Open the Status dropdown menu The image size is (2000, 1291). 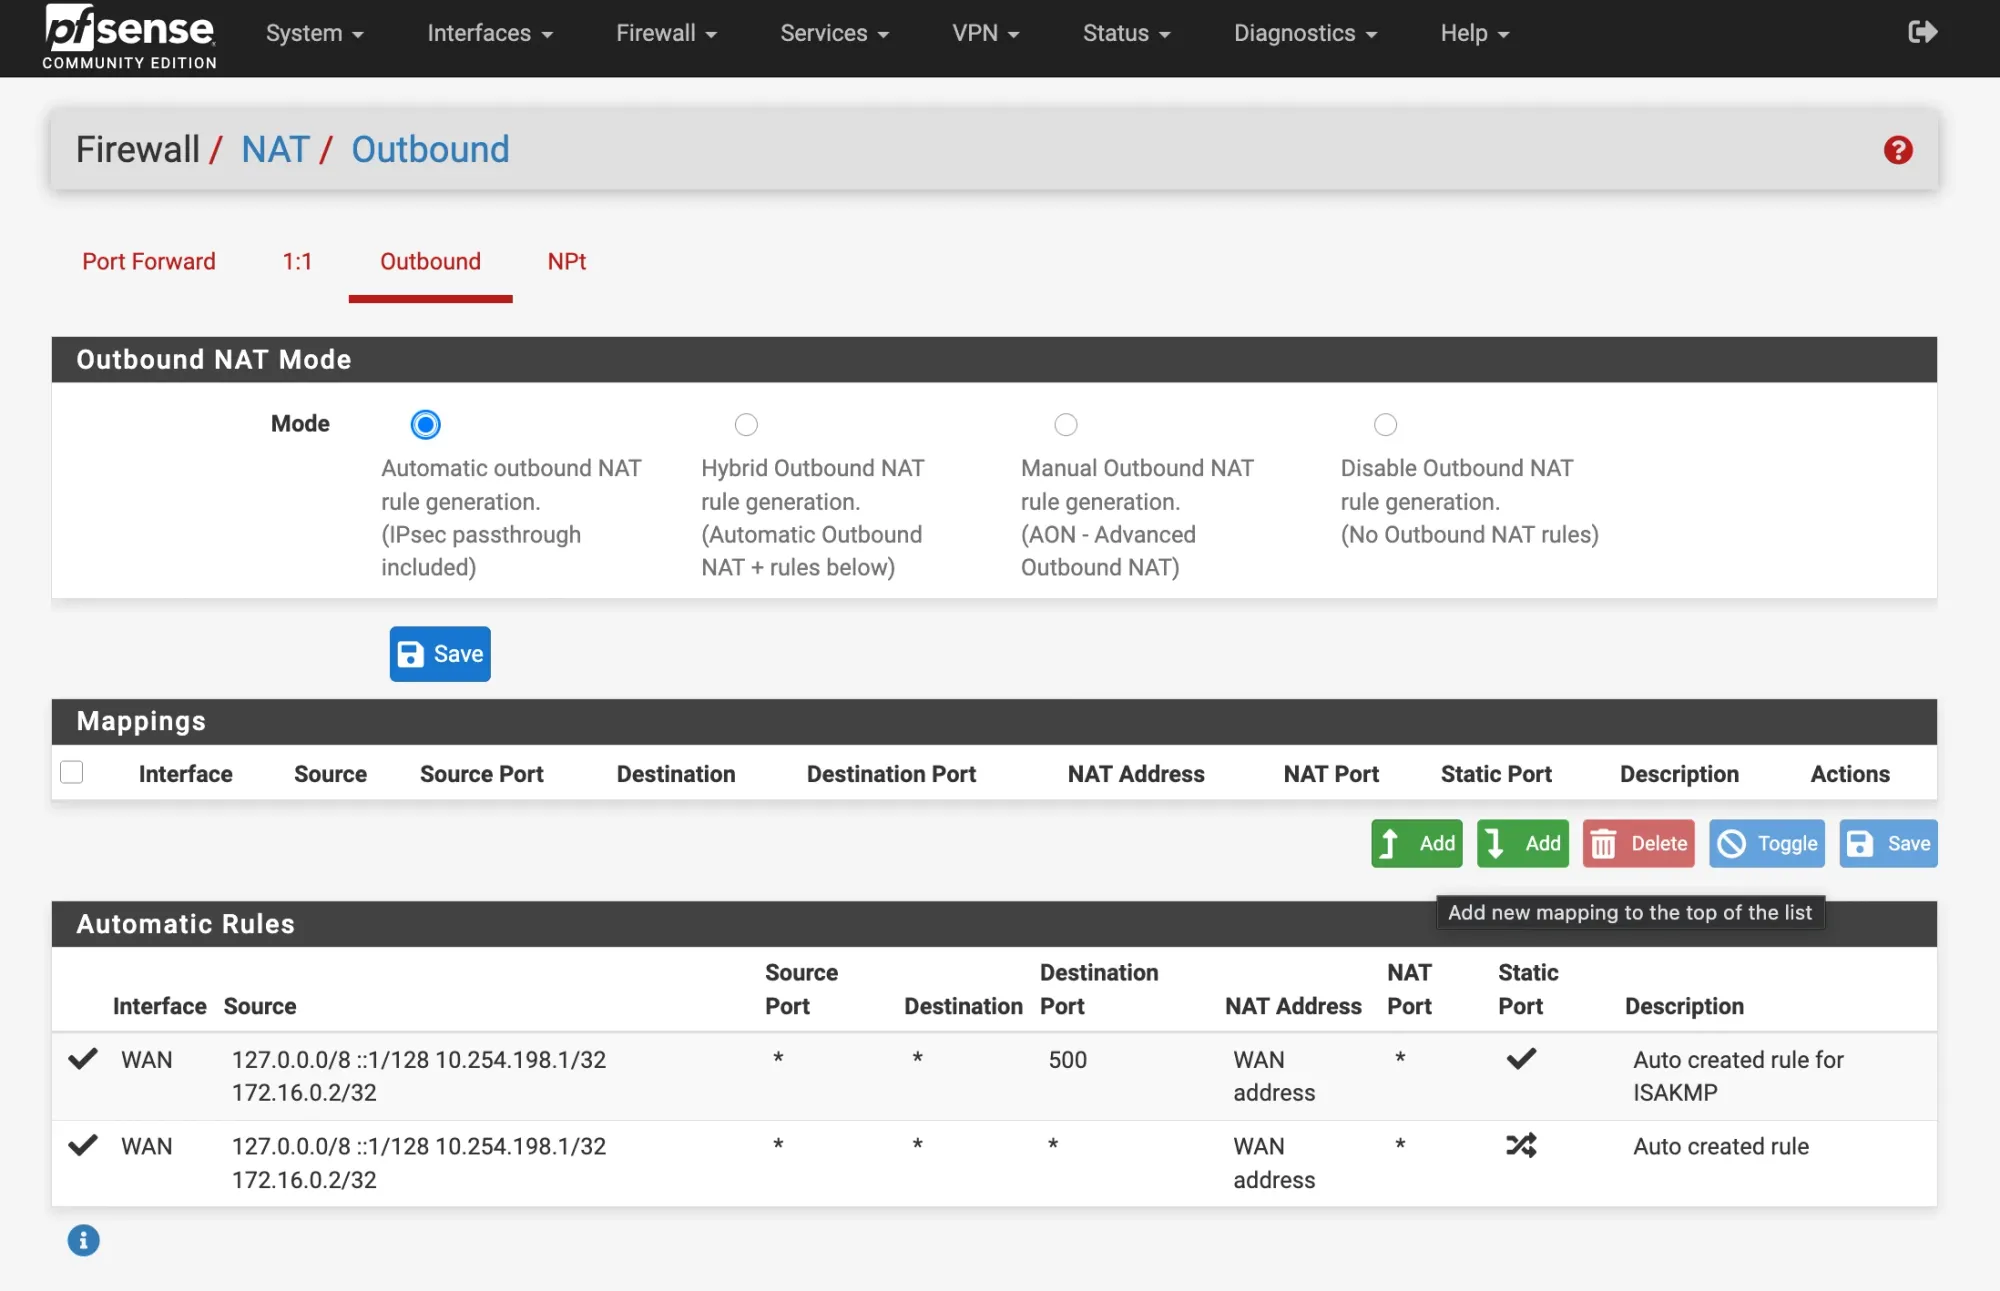[1126, 33]
